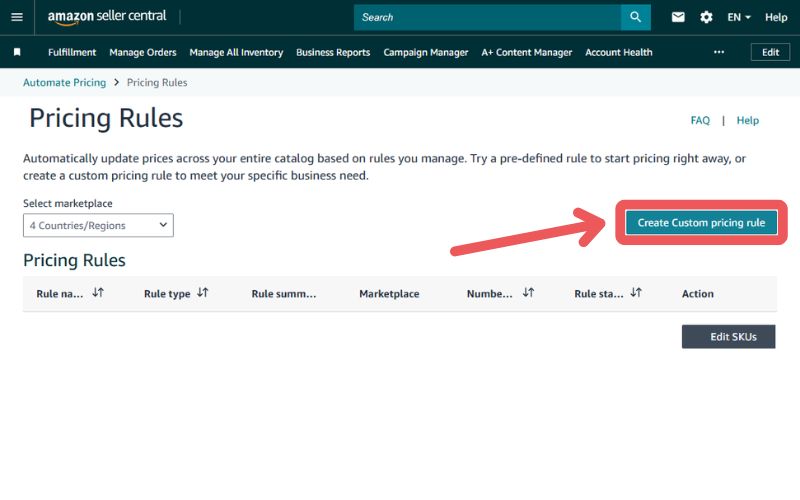Open Business Reports

333,52
